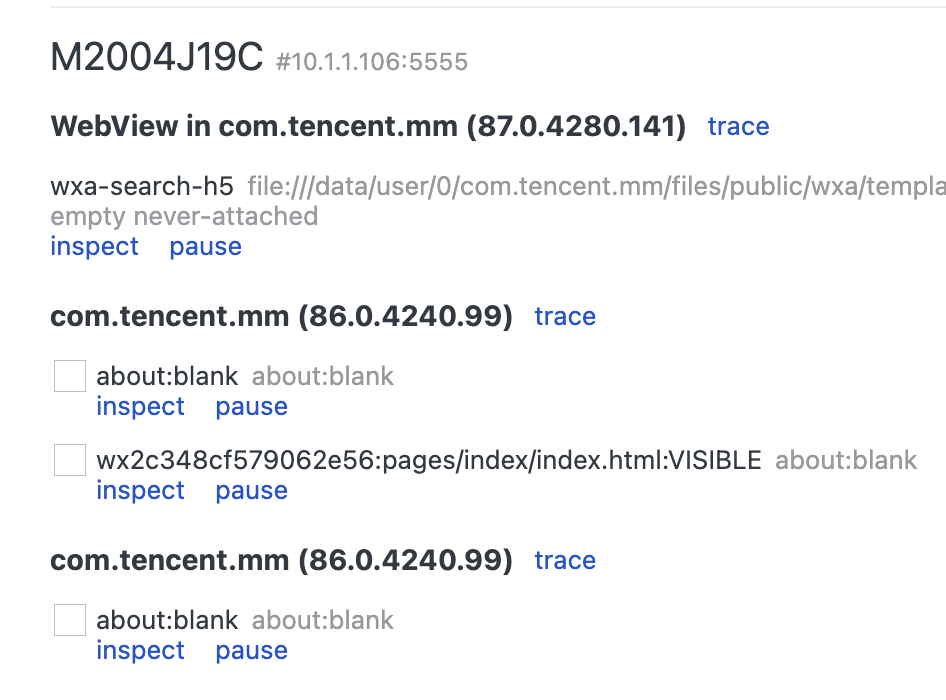
Task: Click trace for the bottom com.tencent.mm (86.0.4240.99)
Action: [565, 561]
